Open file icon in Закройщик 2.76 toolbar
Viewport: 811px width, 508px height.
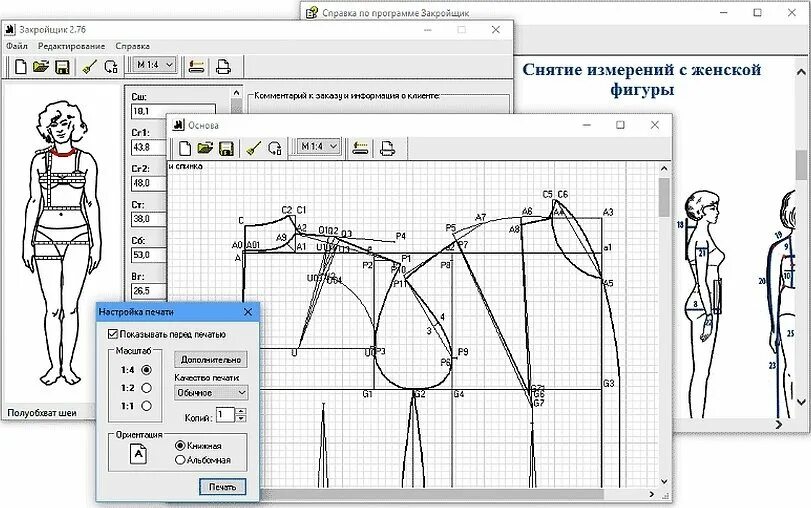tap(41, 67)
